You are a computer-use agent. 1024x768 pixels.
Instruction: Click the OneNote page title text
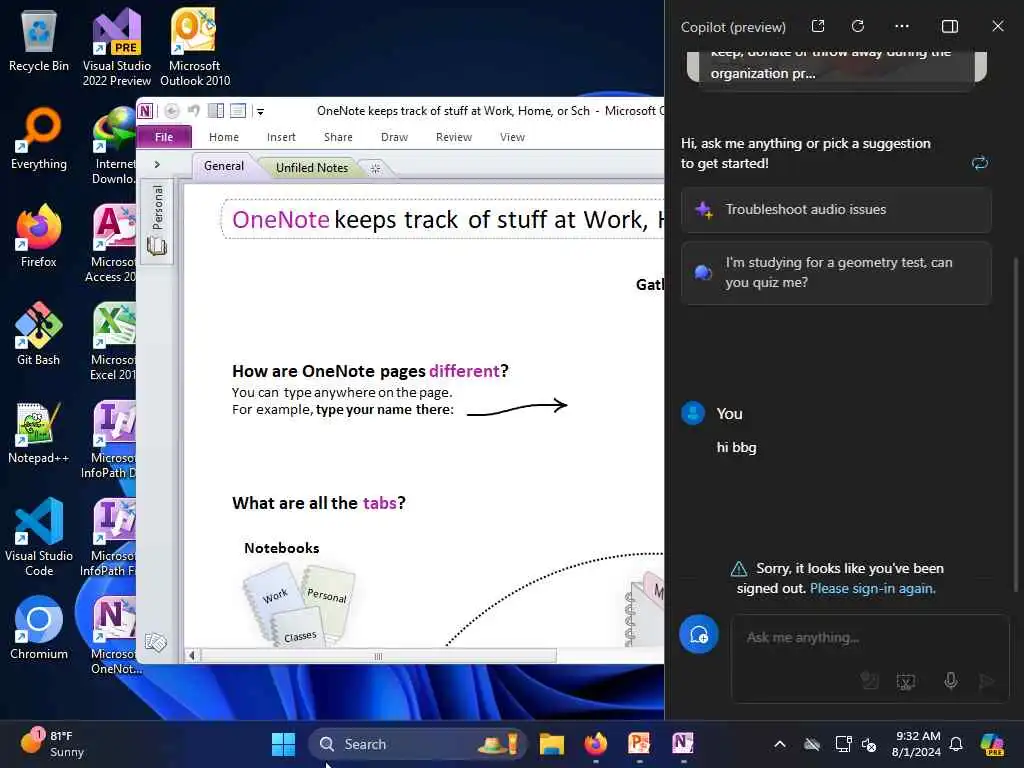click(447, 219)
